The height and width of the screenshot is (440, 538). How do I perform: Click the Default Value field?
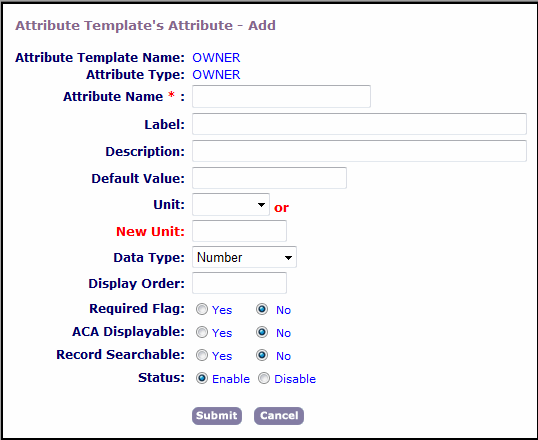(269, 178)
